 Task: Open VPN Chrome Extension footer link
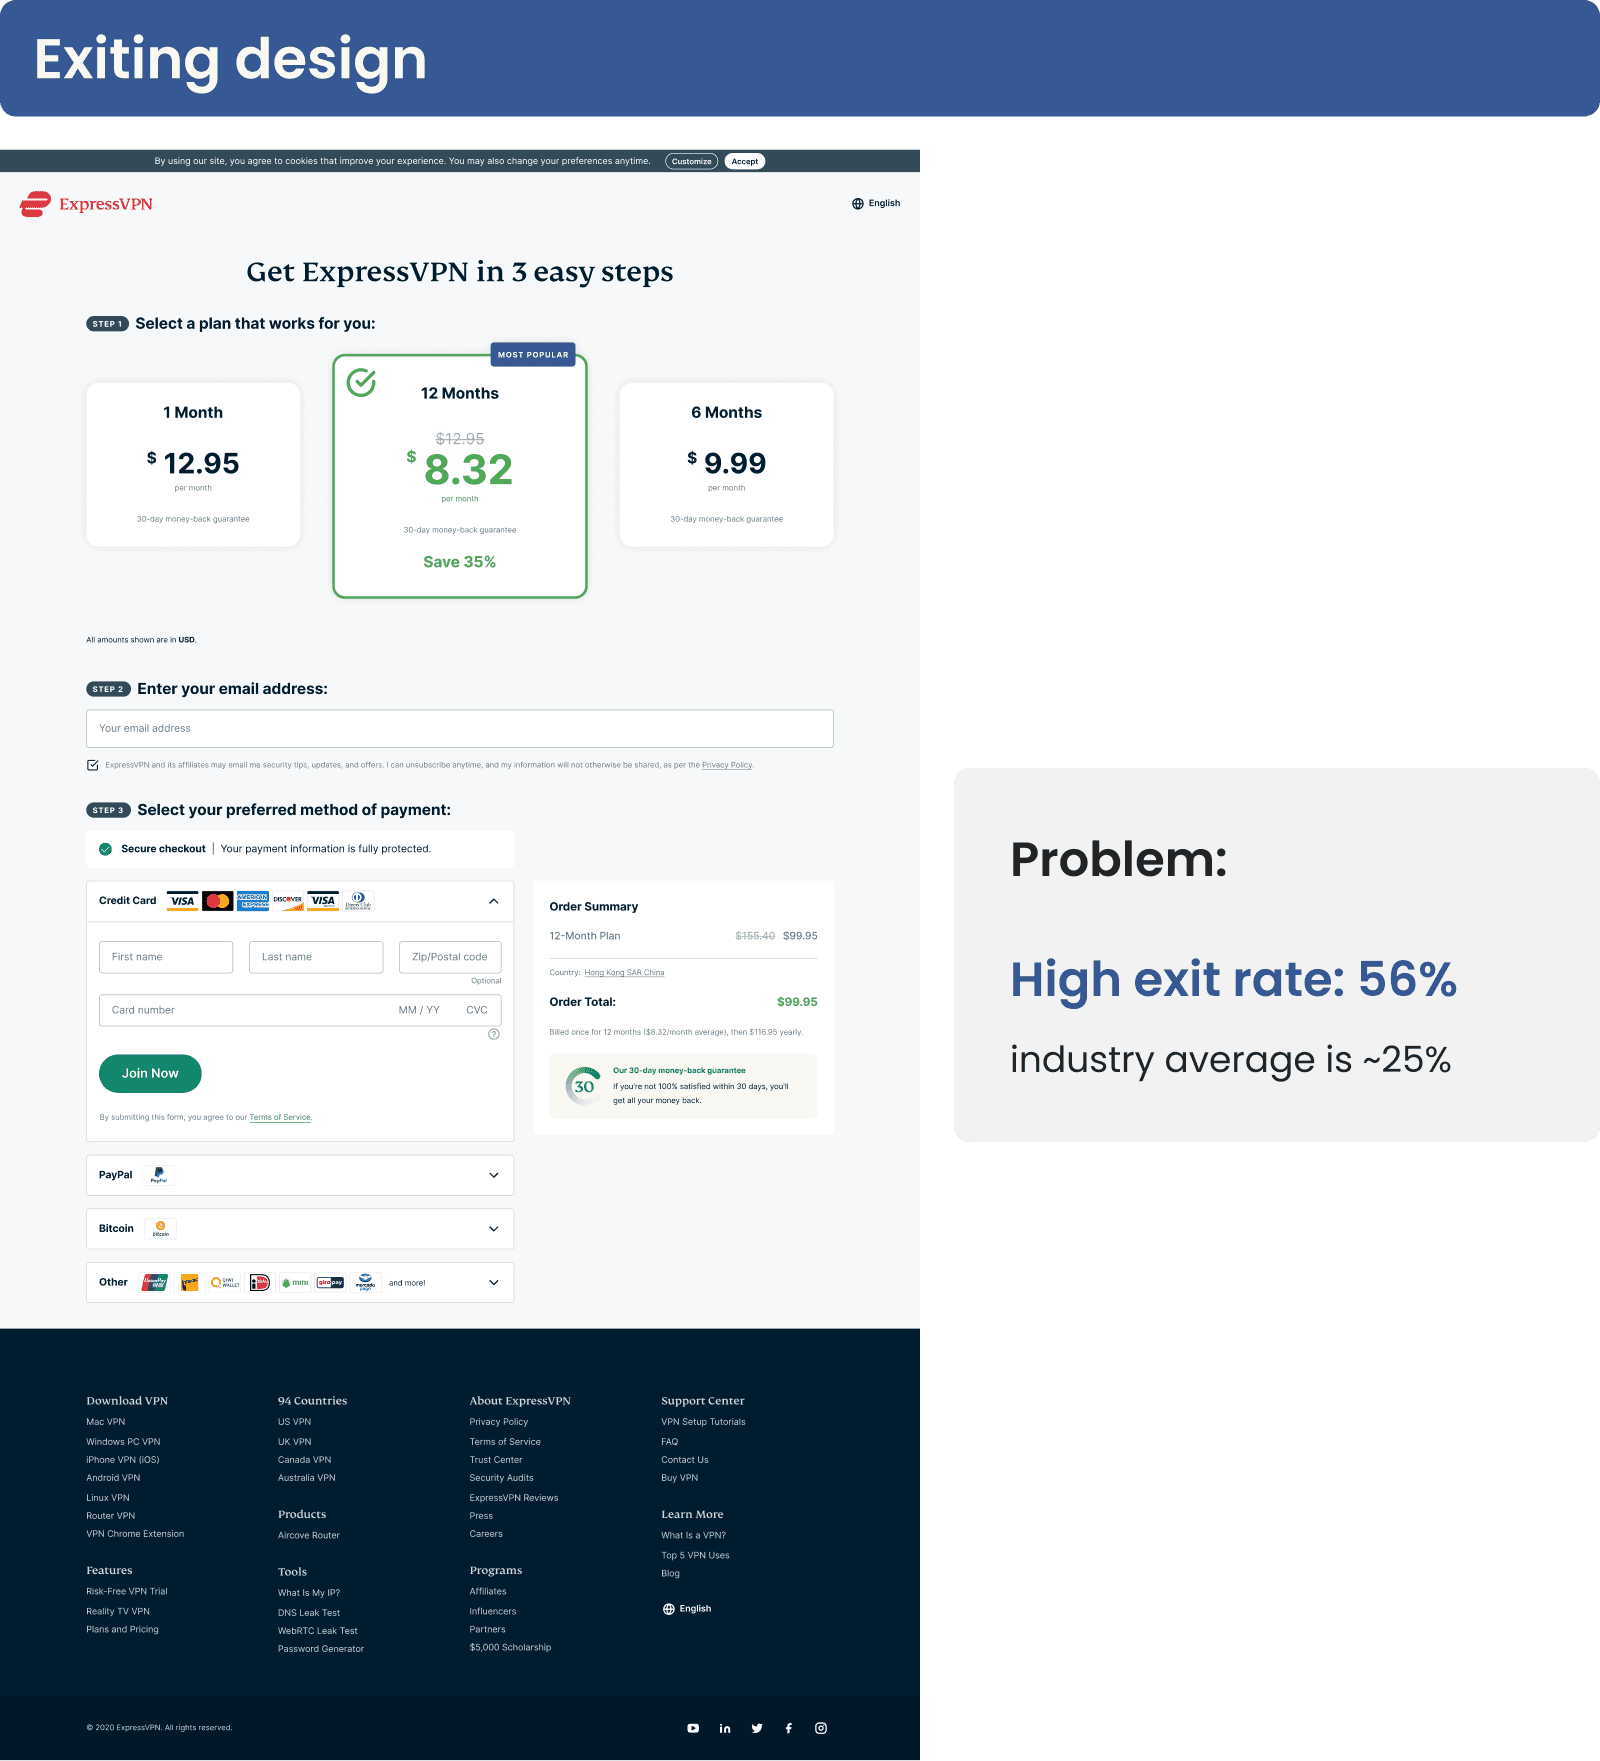(135, 1534)
